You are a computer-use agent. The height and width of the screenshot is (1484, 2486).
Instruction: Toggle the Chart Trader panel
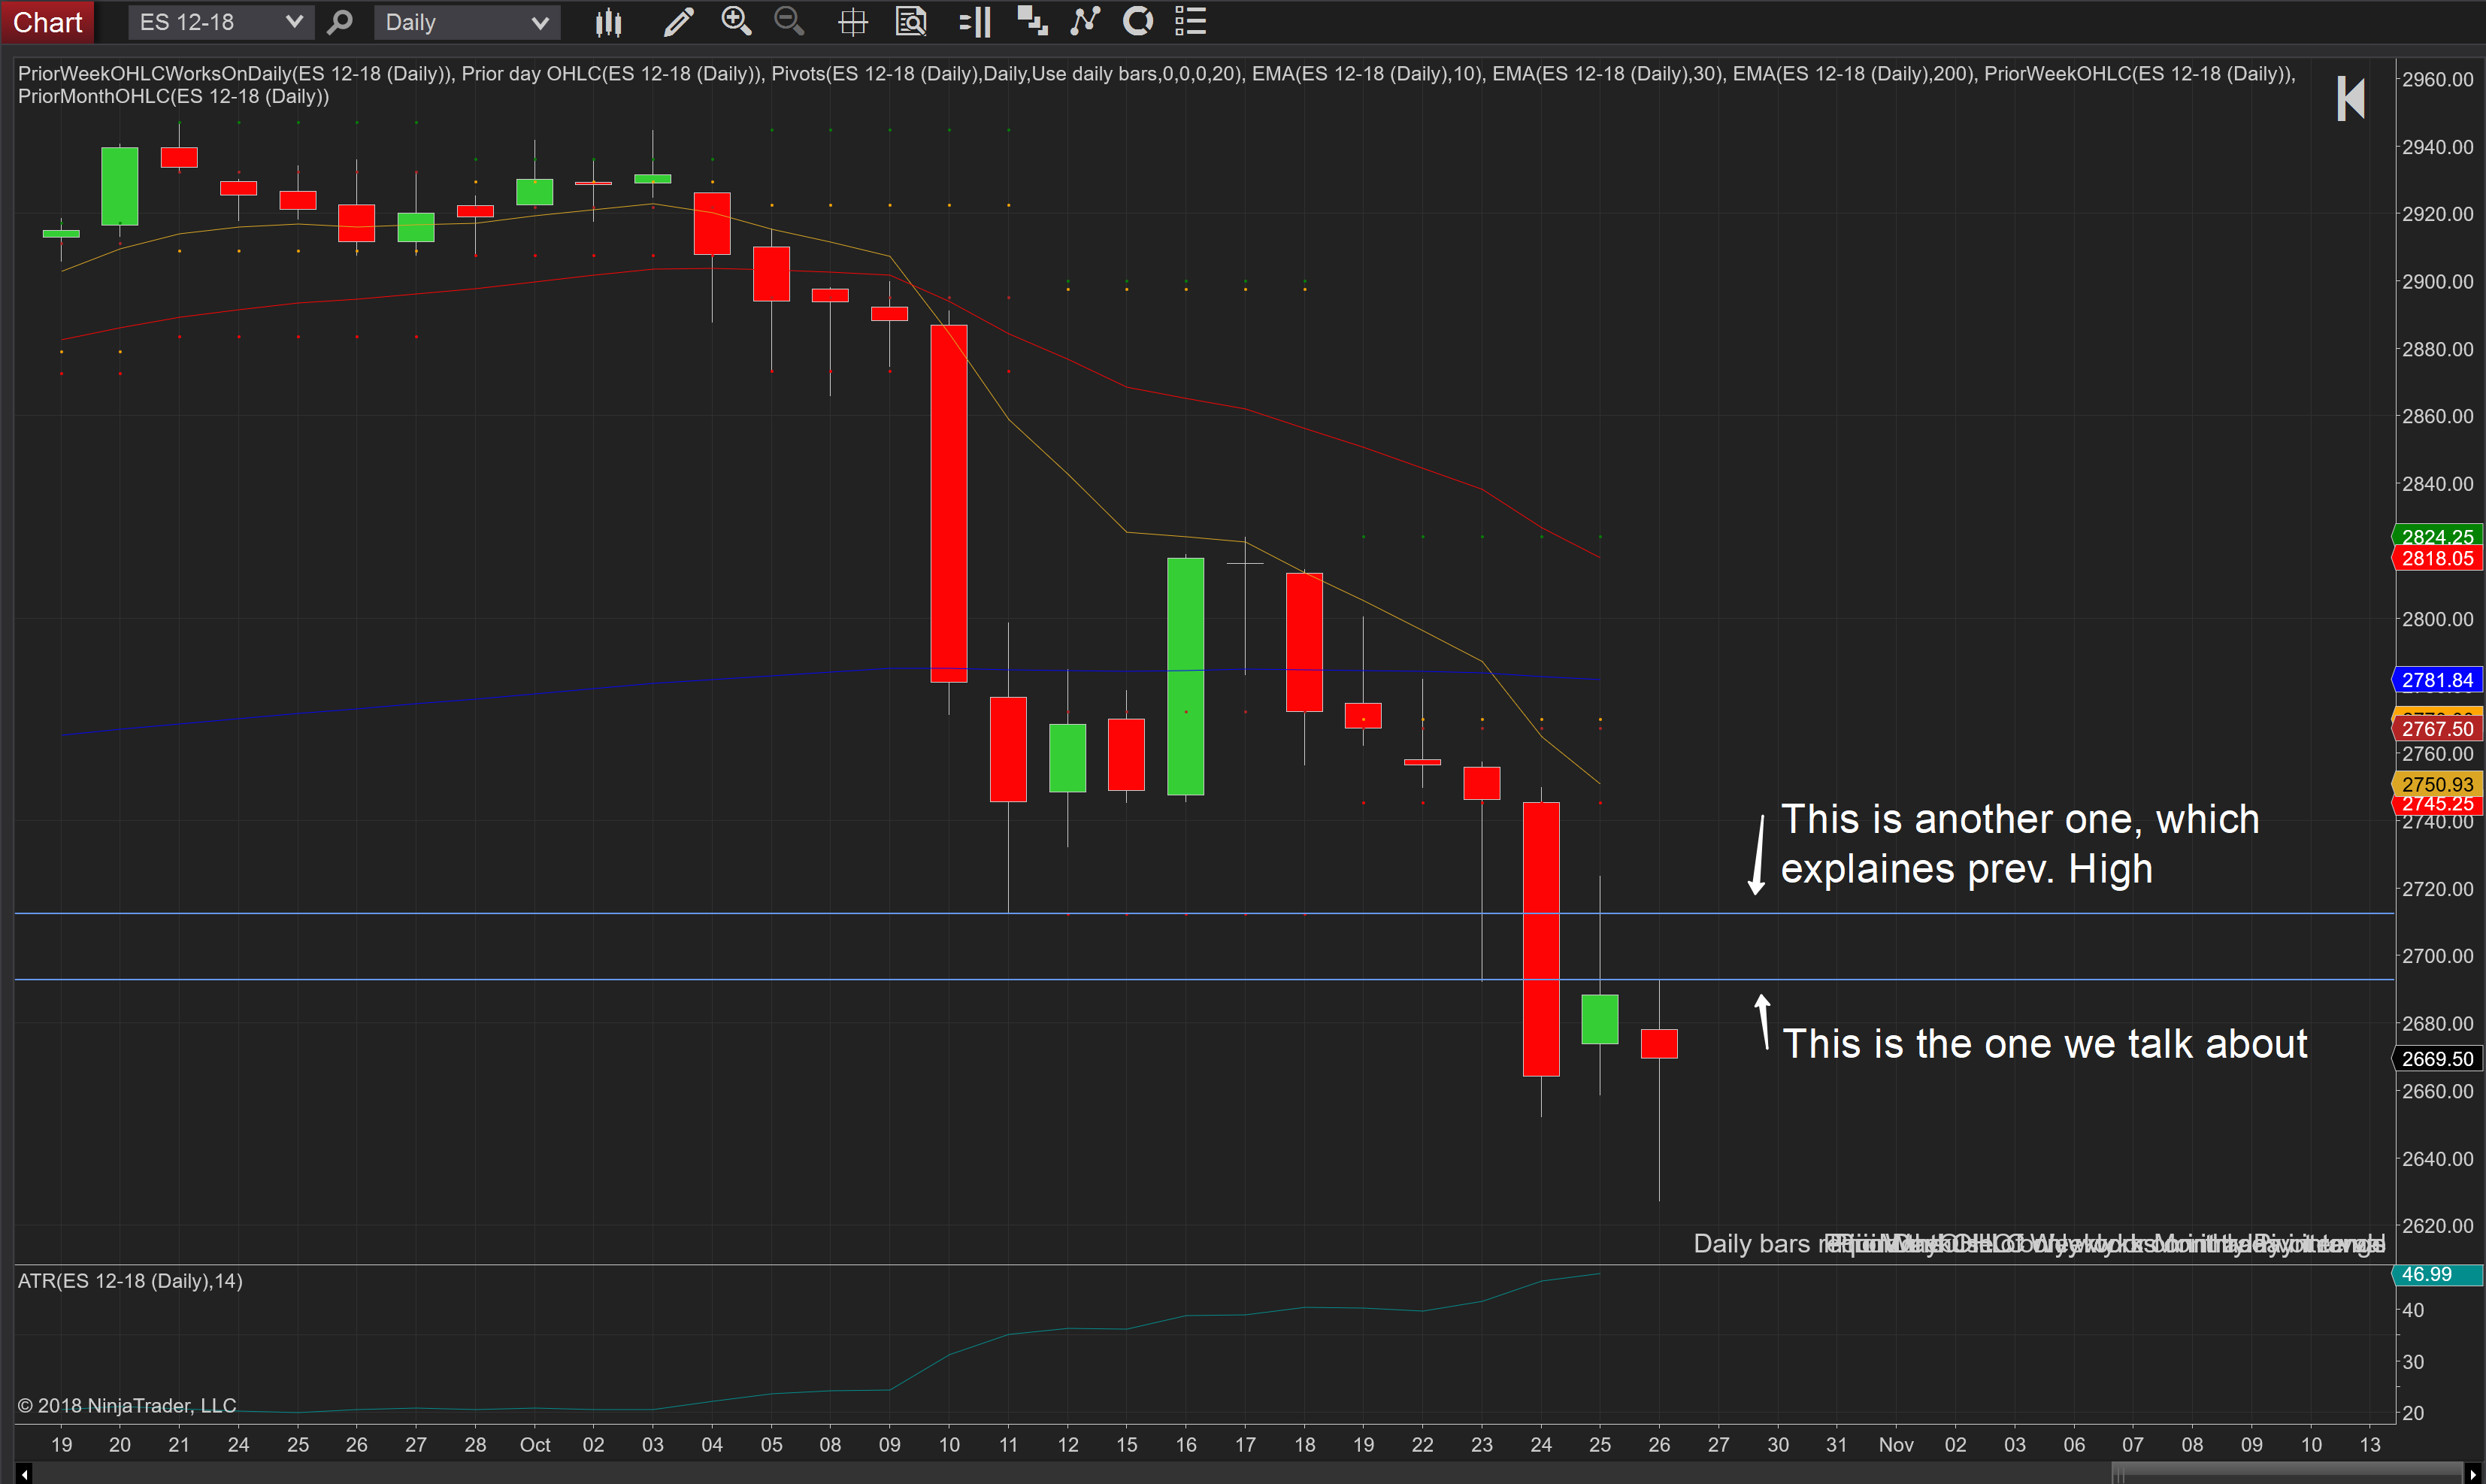click(x=973, y=21)
